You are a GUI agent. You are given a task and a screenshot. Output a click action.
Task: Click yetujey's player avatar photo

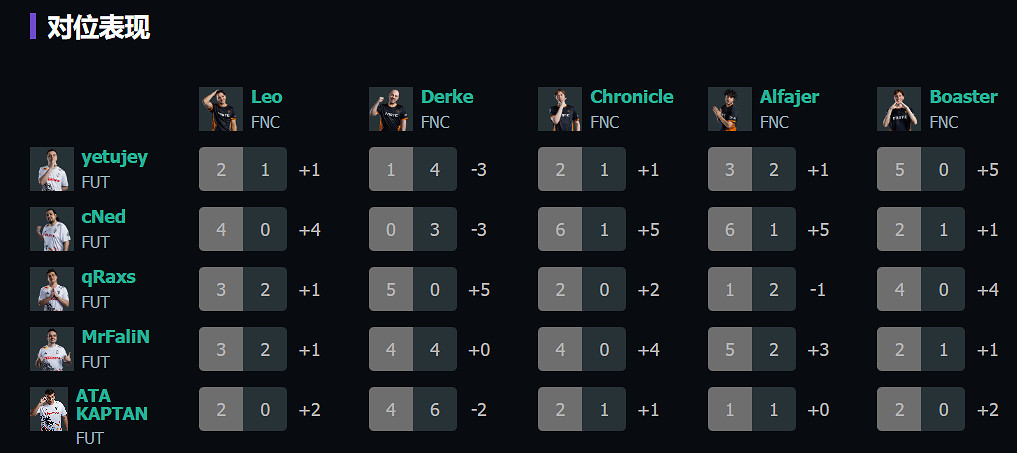52,169
